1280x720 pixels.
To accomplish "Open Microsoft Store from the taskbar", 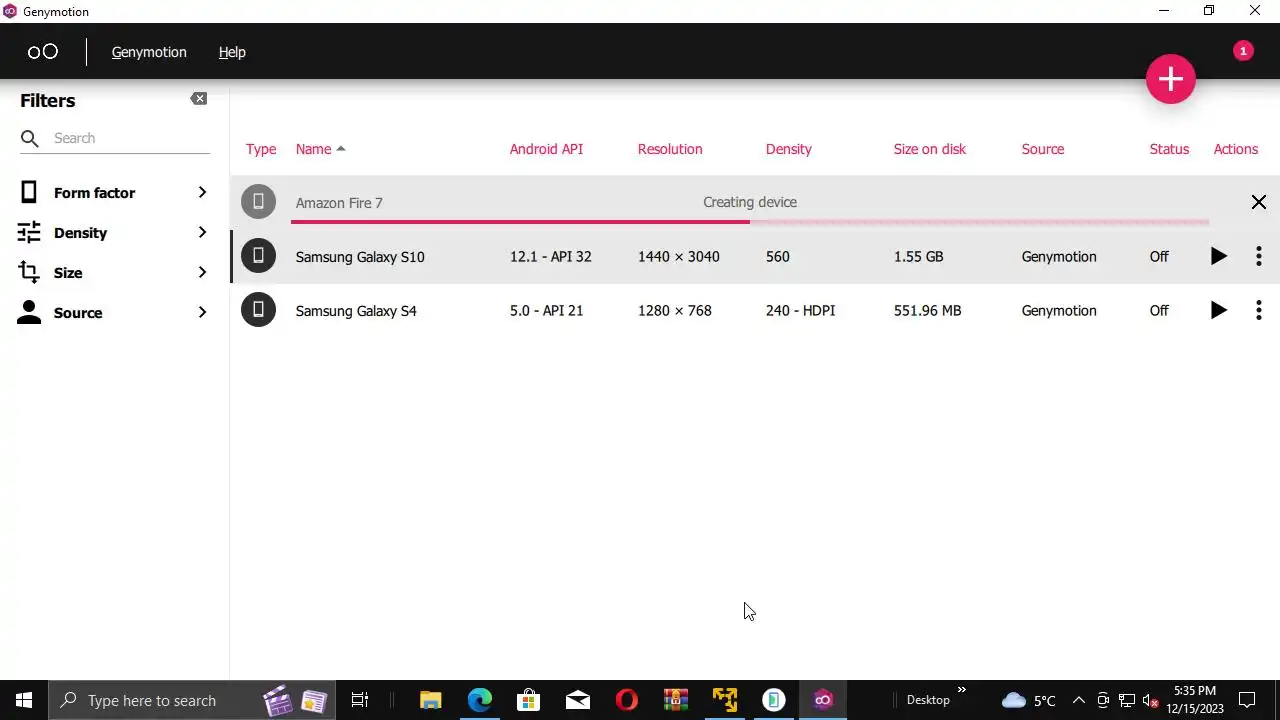I will [x=529, y=700].
